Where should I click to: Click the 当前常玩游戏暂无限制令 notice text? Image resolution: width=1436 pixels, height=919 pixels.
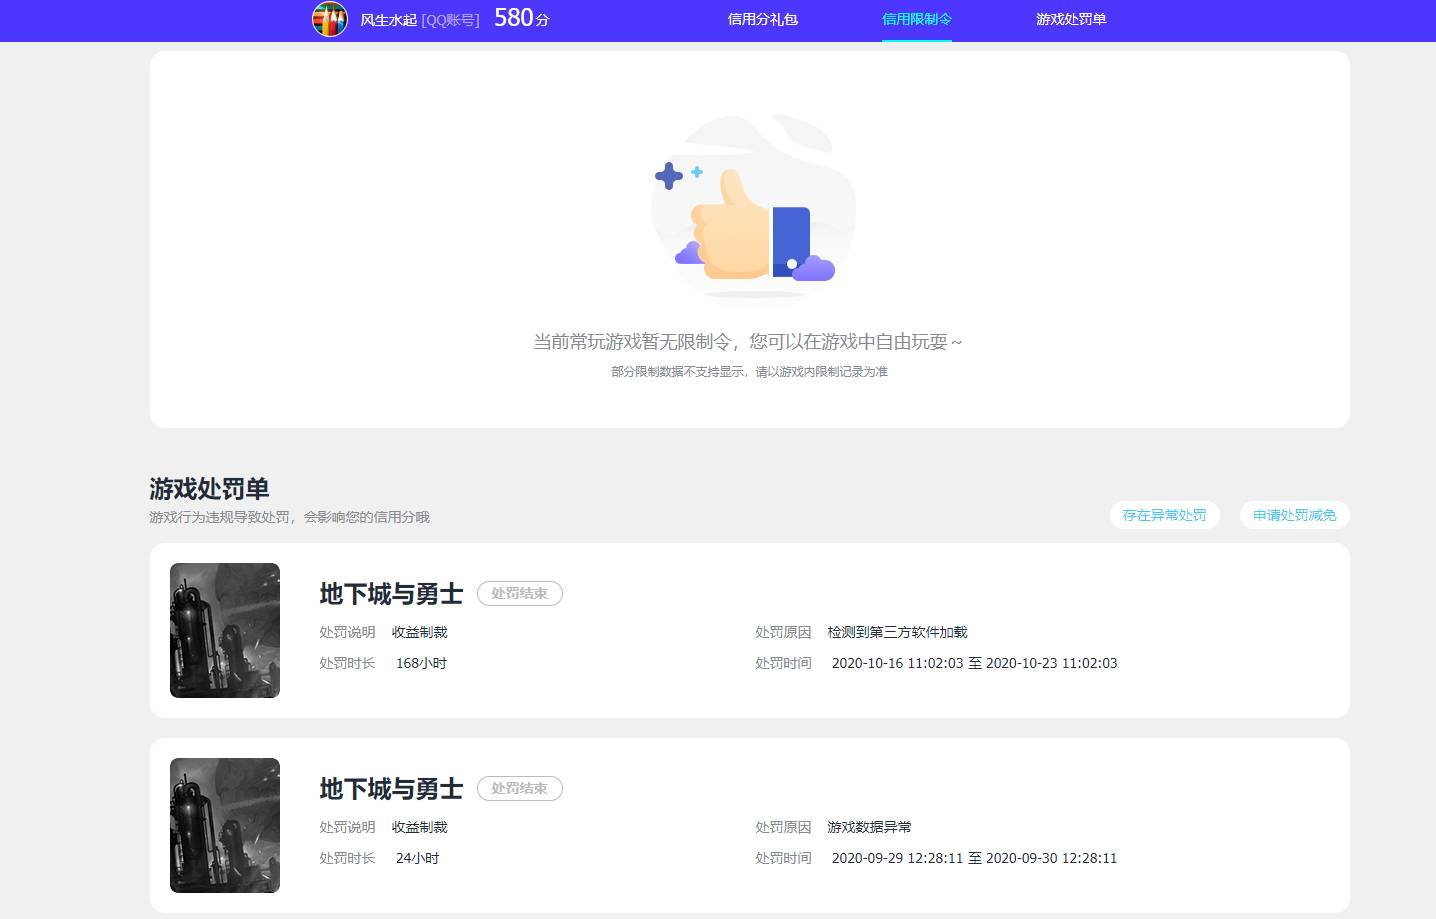748,341
